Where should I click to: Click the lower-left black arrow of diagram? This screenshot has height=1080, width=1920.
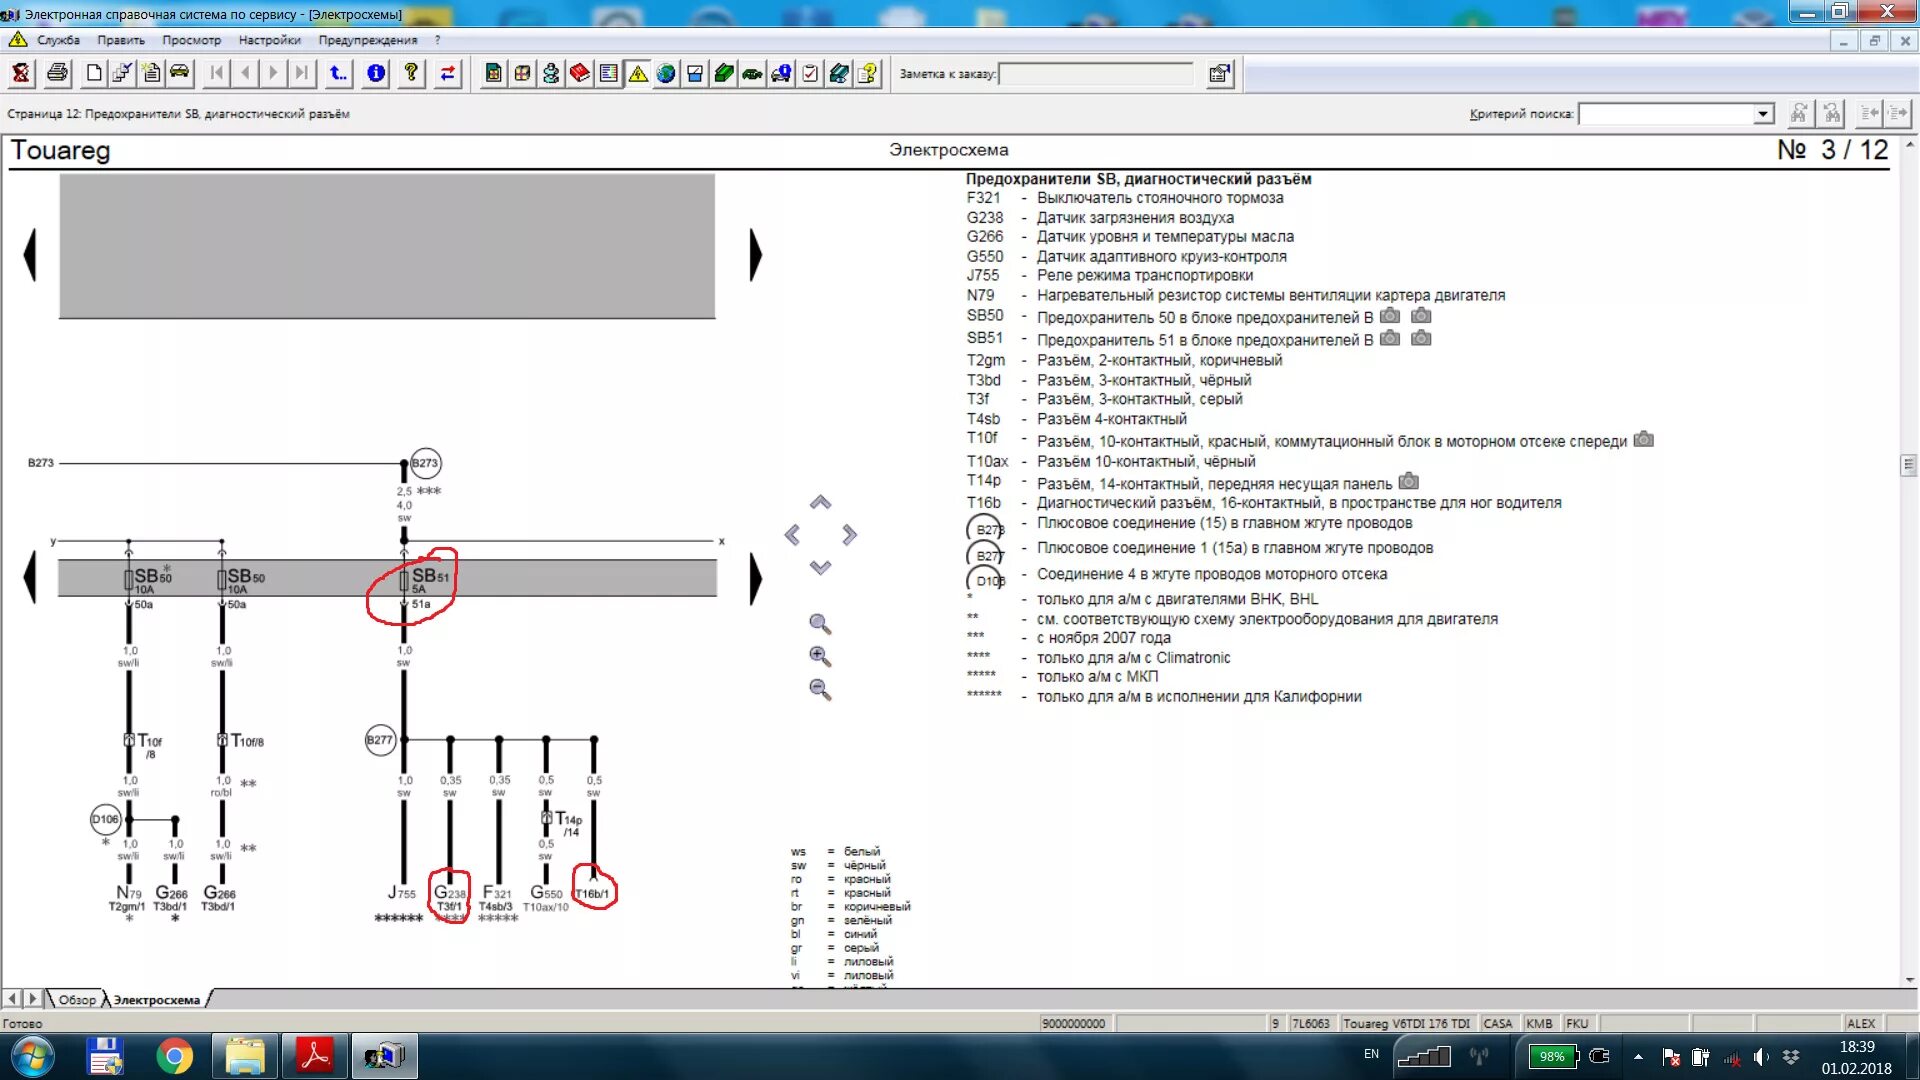pos(30,579)
